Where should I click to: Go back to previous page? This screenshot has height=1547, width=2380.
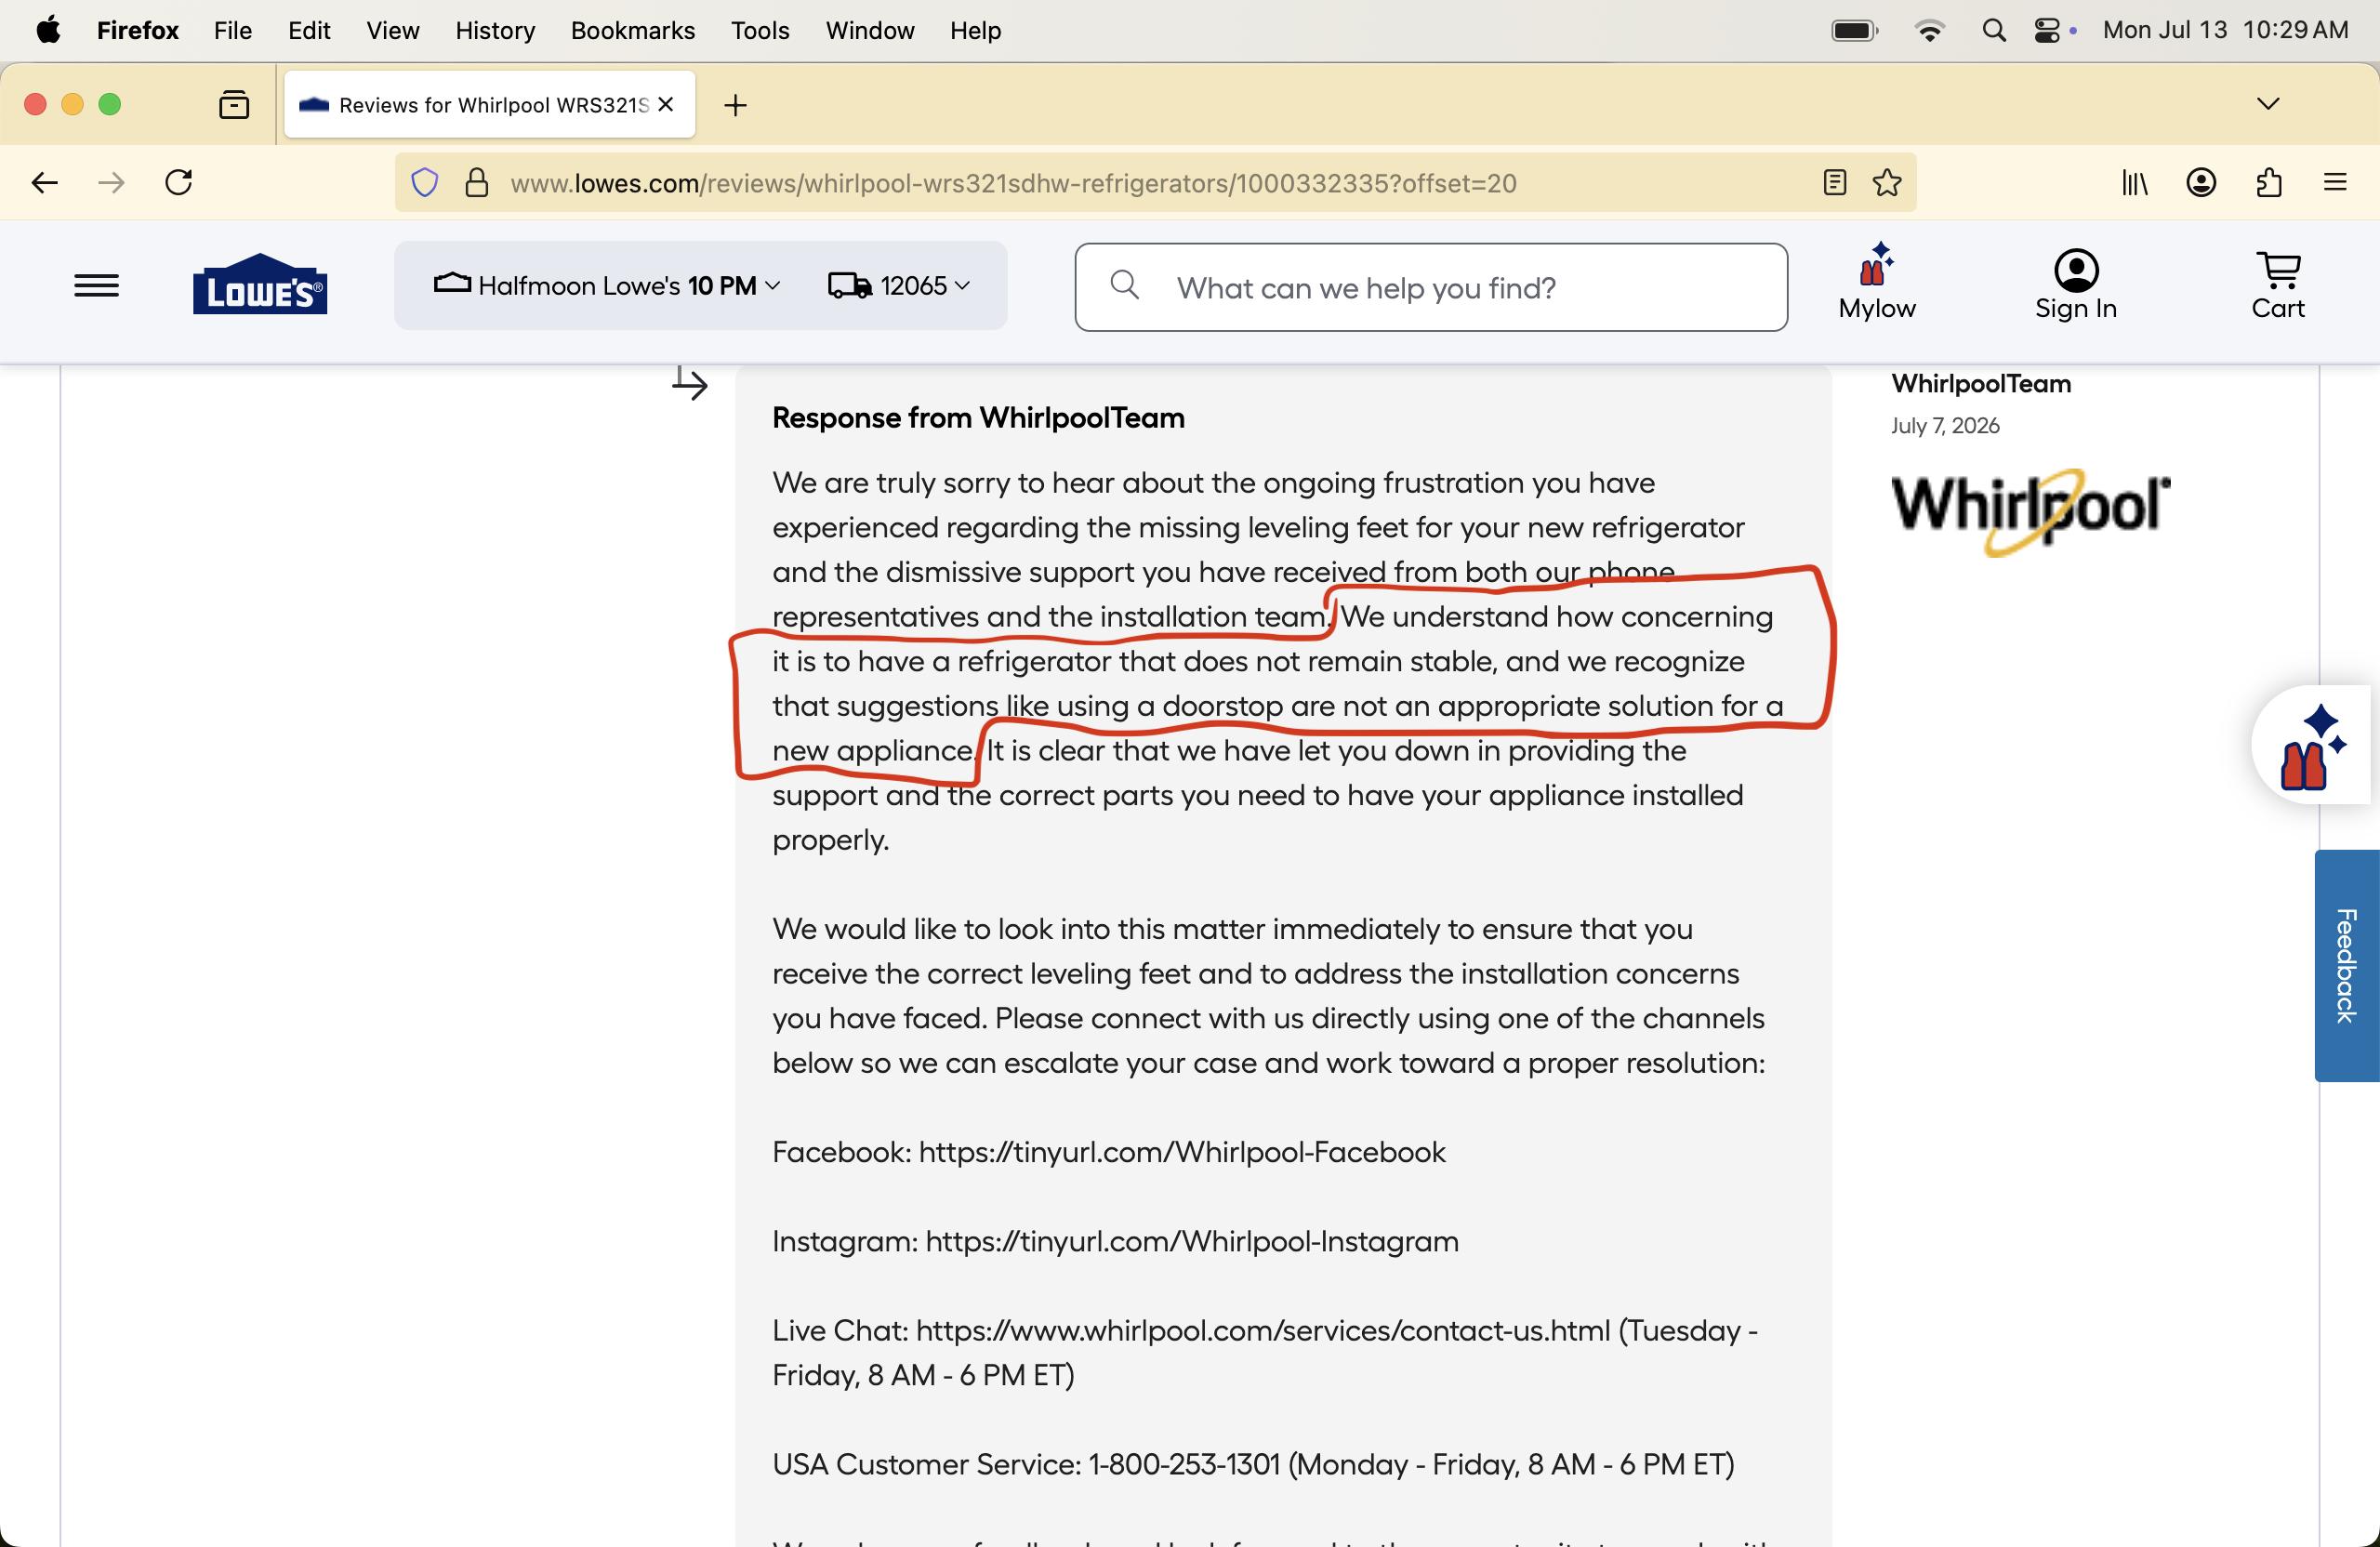pyautogui.click(x=44, y=182)
